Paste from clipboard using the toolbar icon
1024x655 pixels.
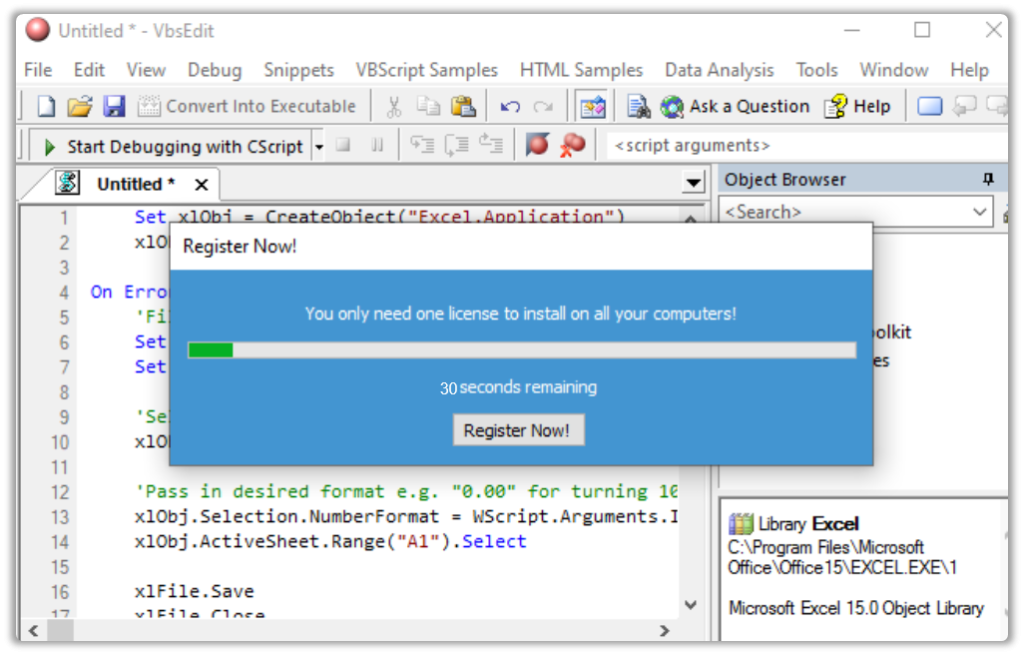(x=463, y=106)
